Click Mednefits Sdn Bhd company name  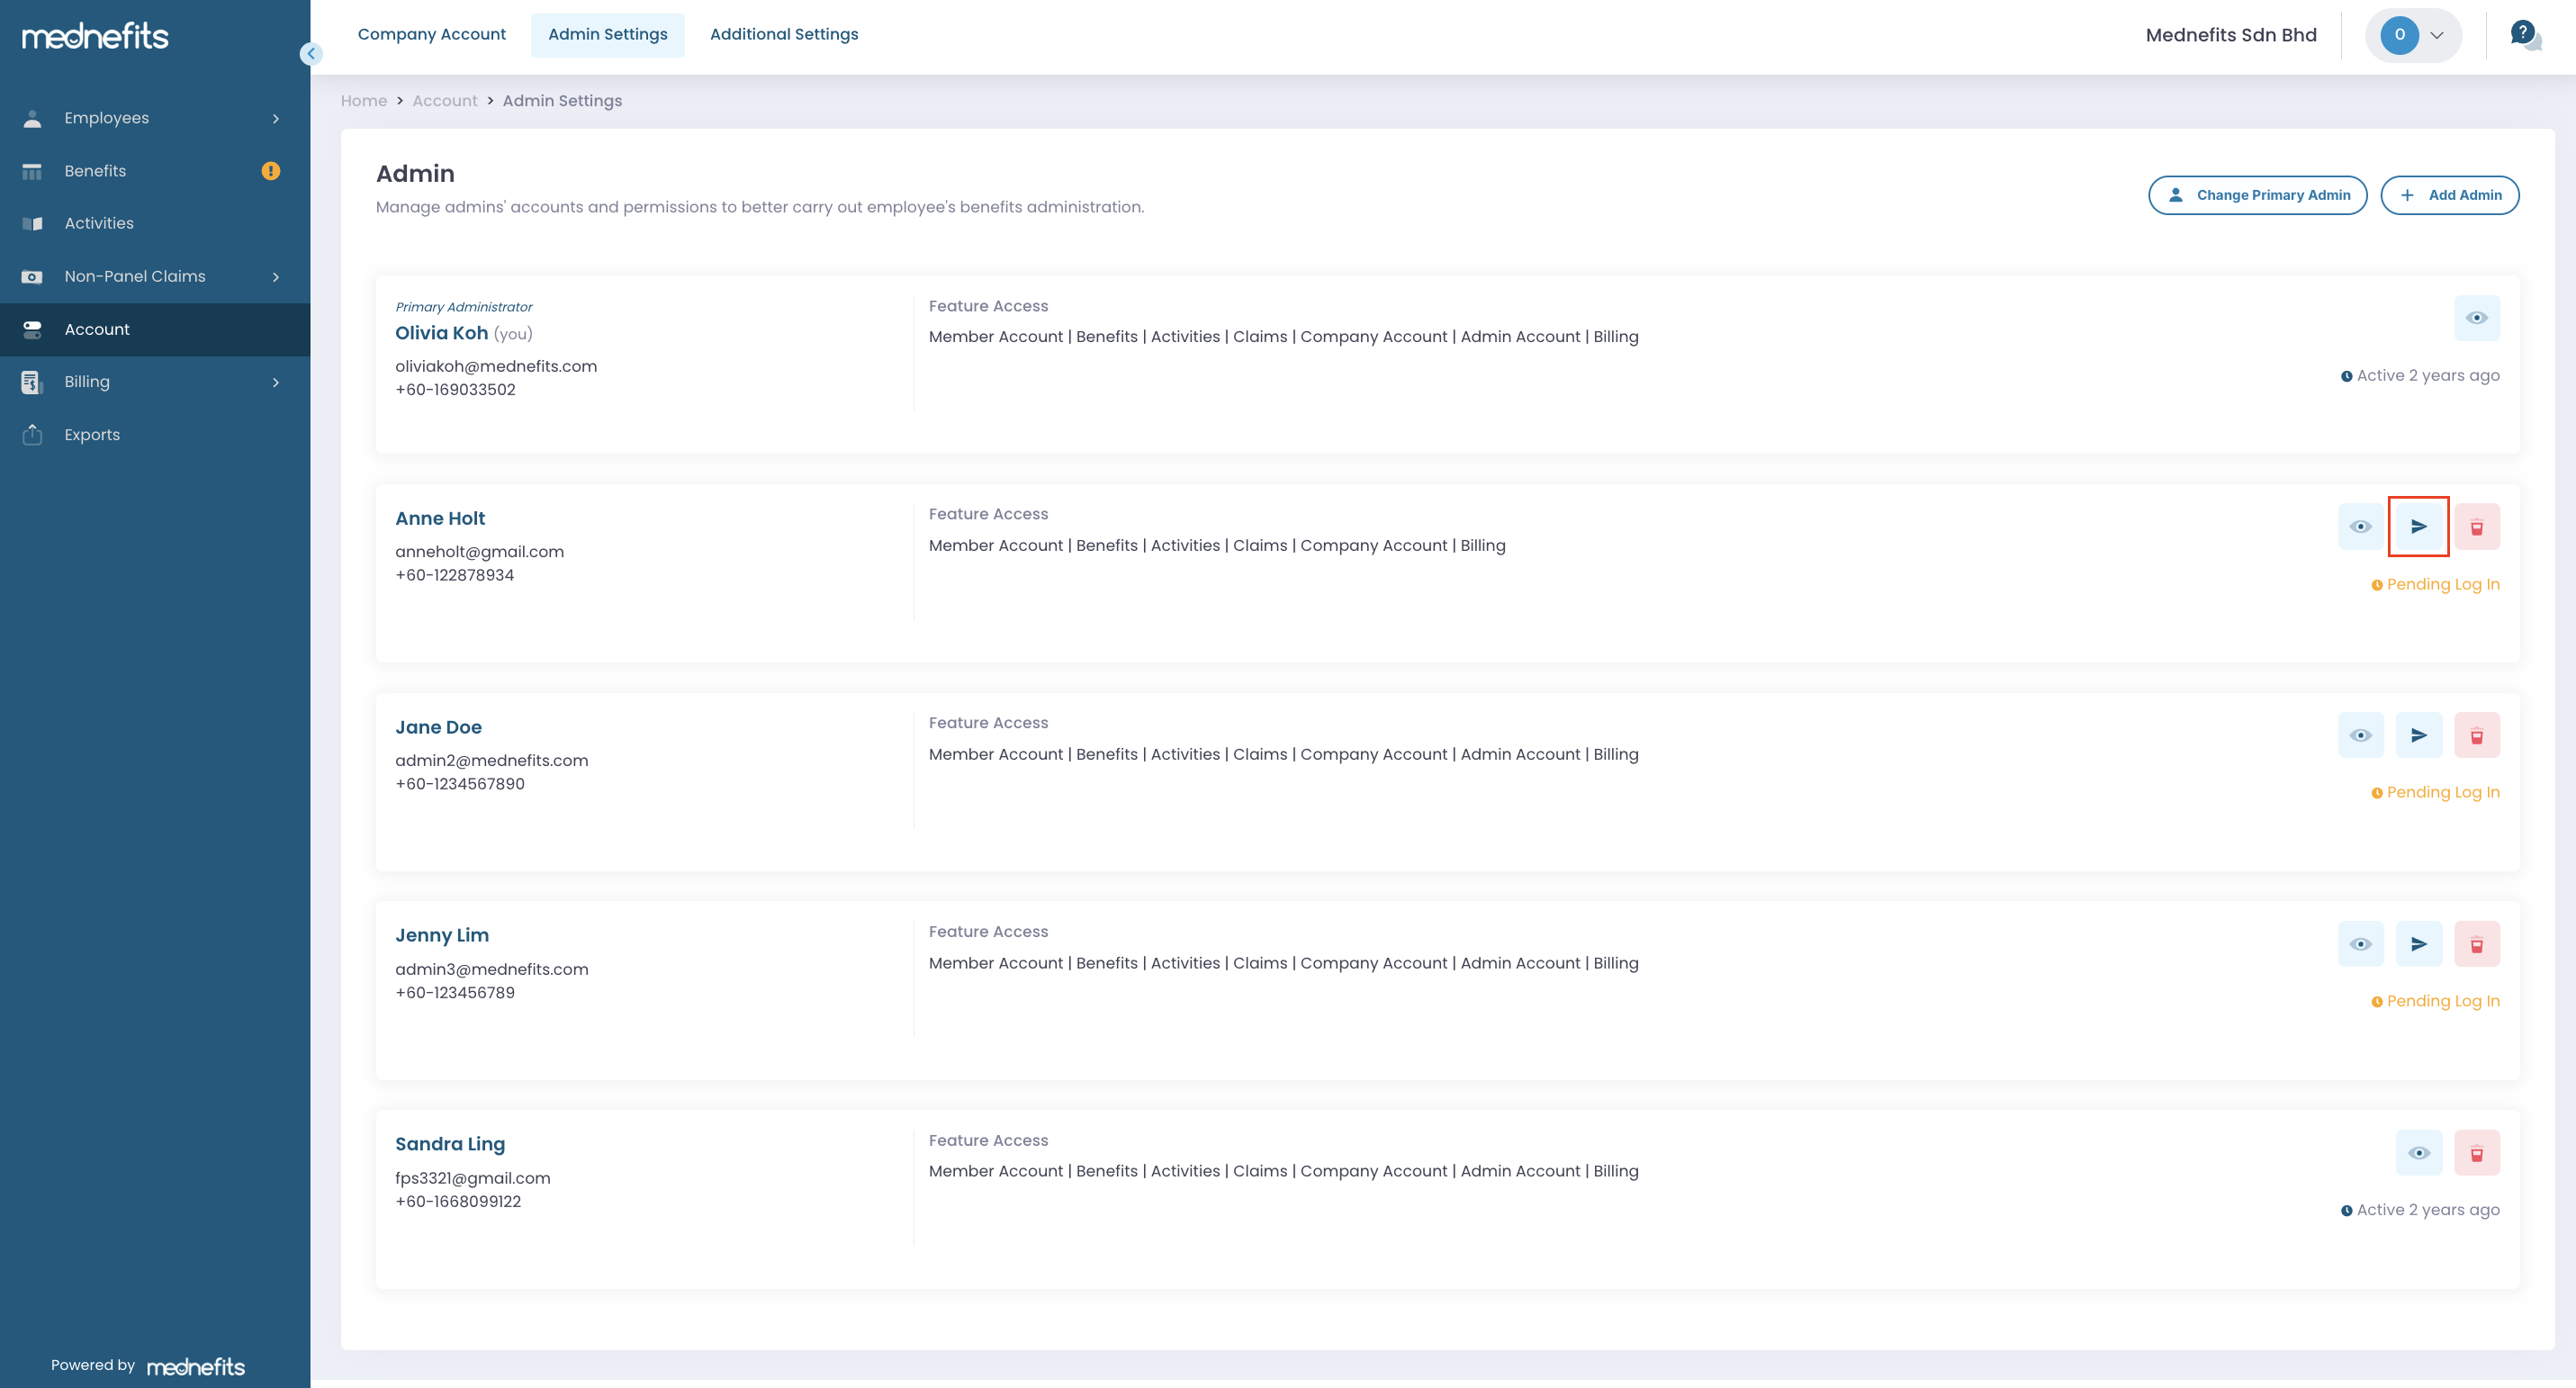coord(2231,35)
